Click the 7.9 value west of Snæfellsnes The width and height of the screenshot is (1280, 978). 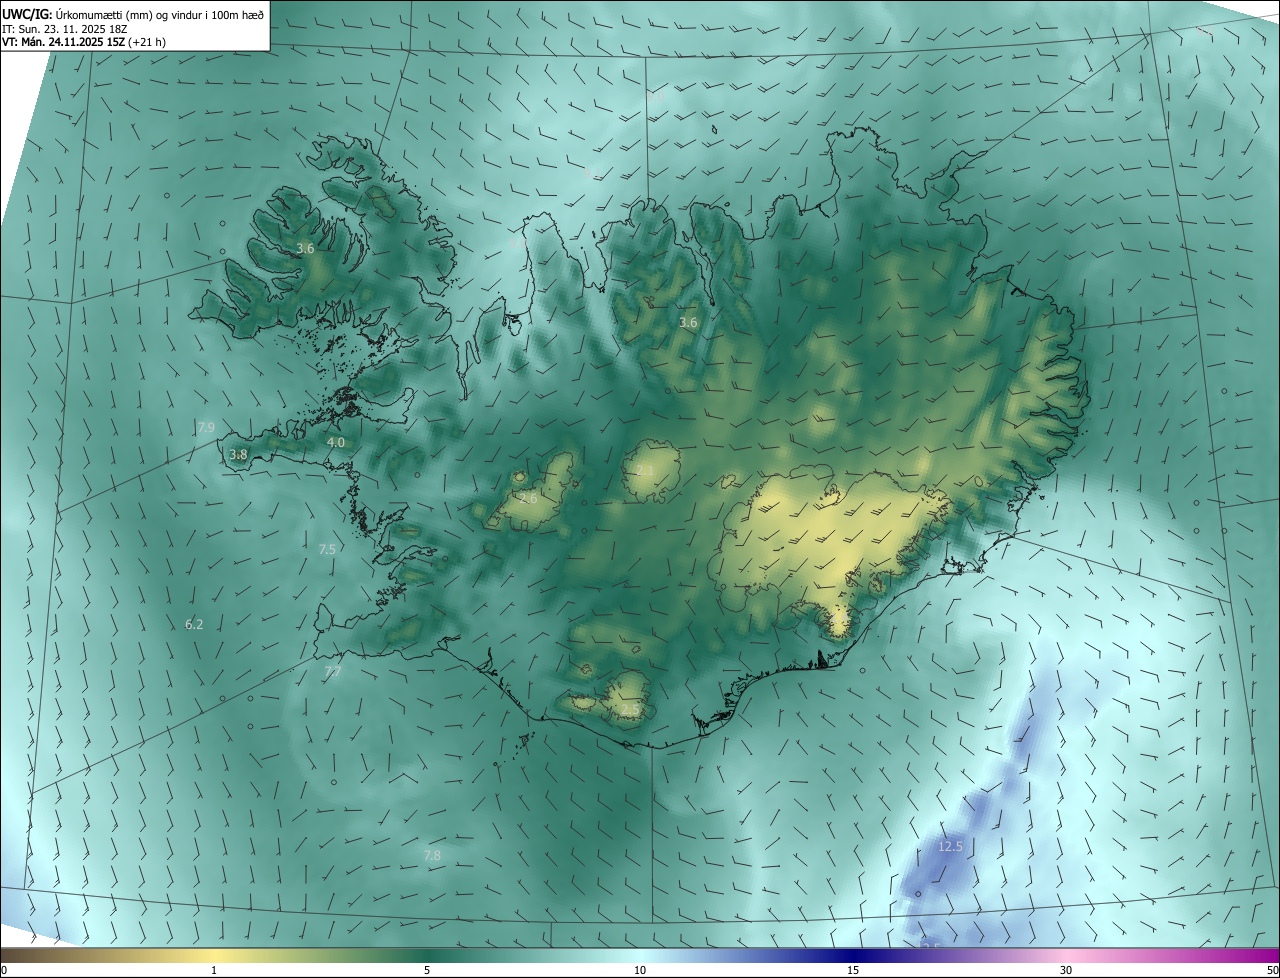click(x=206, y=428)
